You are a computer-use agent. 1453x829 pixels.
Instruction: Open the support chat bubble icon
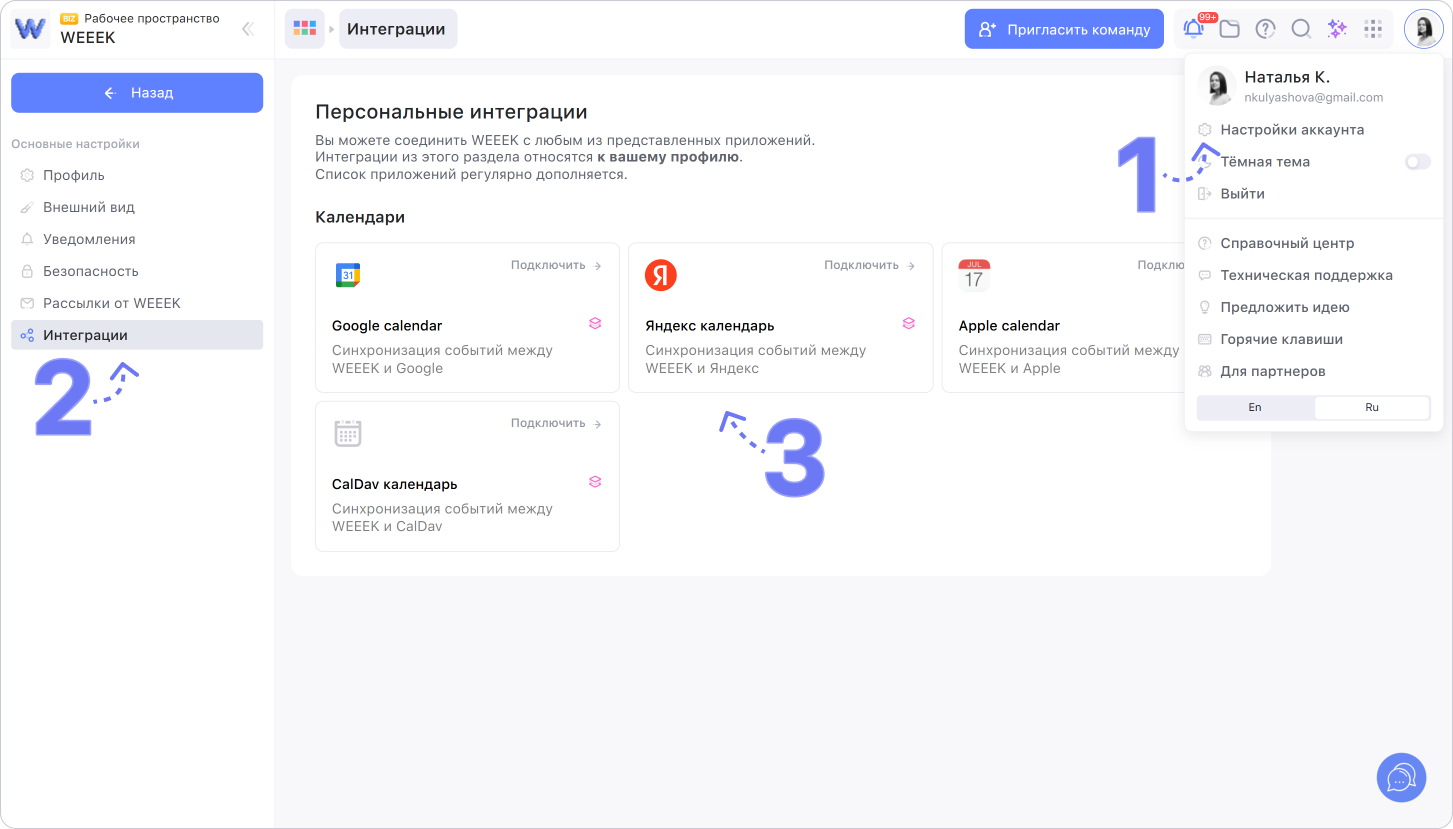pos(1401,777)
